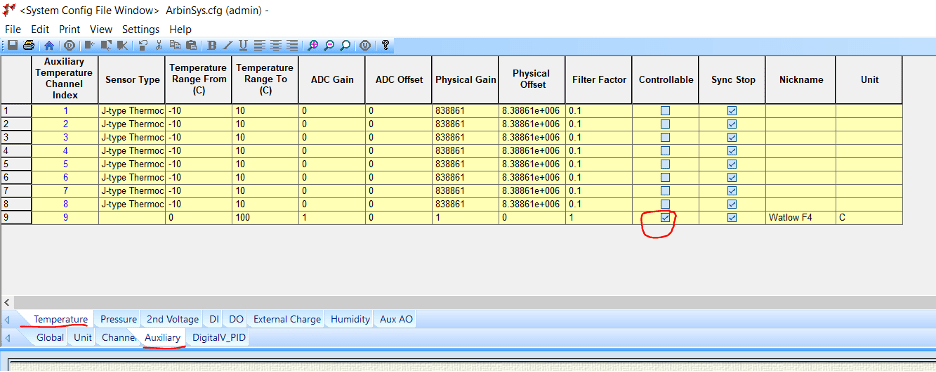
Task: Click the Zoom In magnifier icon
Action: tap(312, 45)
